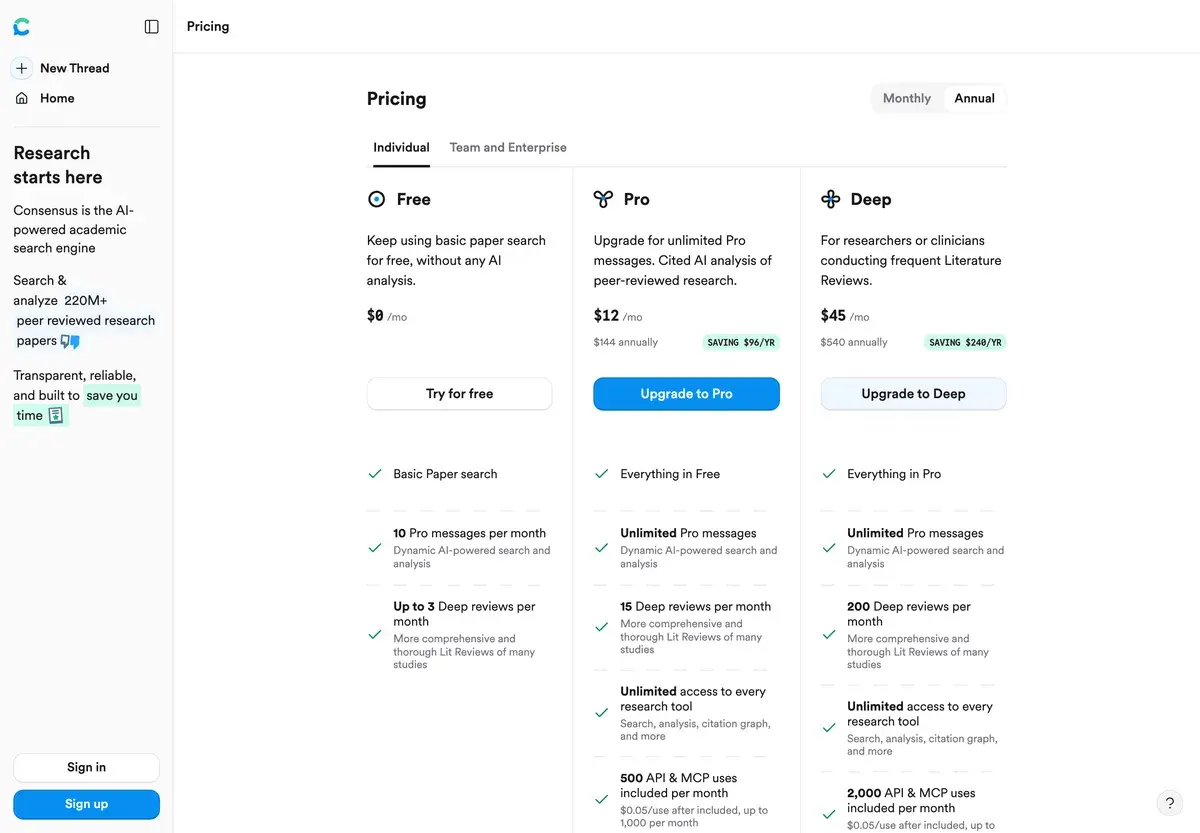Click the plus icon beside New Thread
Image resolution: width=1200 pixels, height=833 pixels.
(x=22, y=68)
